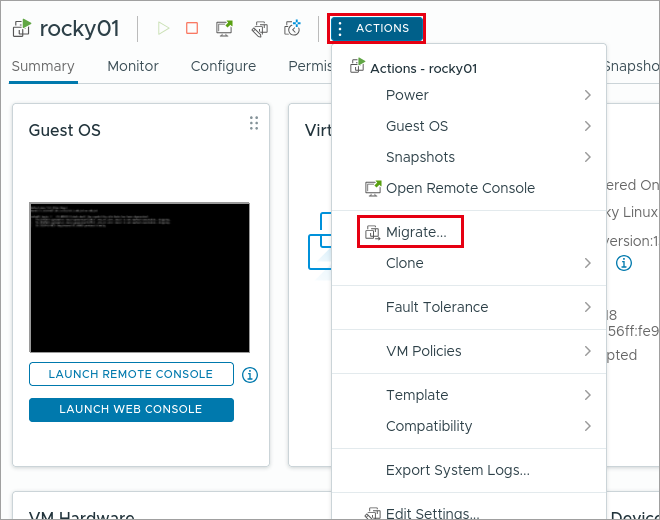Open the ACTIONS dropdown button
Viewport: 660px width, 520px height.
click(376, 28)
